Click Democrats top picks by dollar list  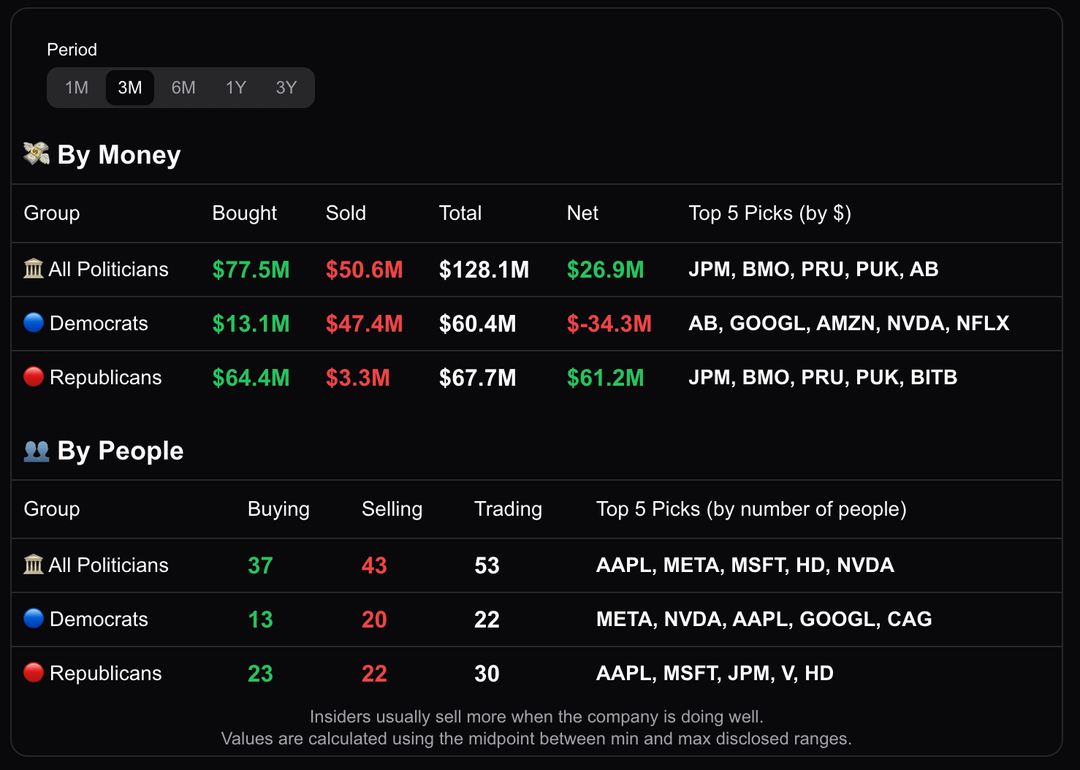tap(848, 323)
